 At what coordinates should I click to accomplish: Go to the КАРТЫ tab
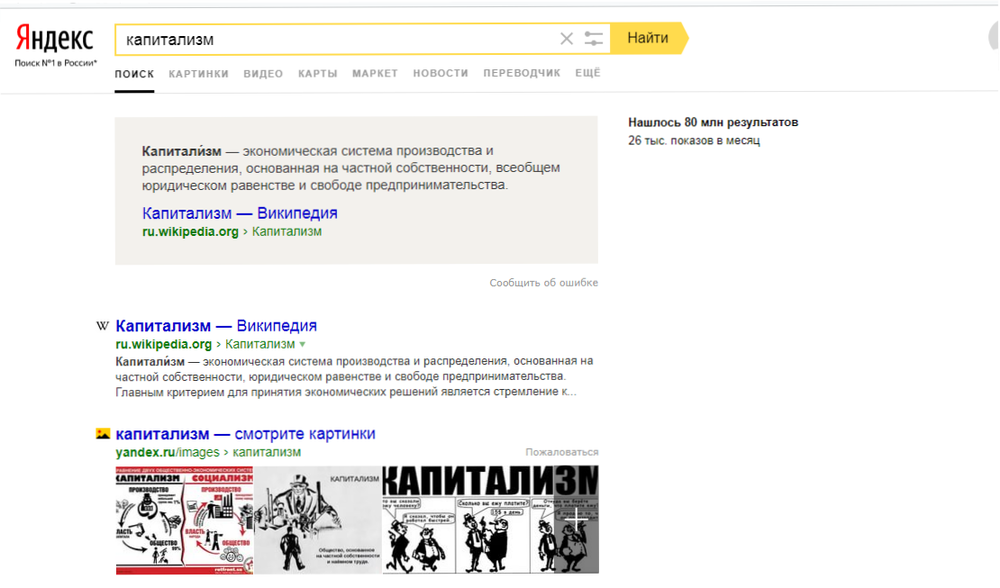pyautogui.click(x=317, y=74)
